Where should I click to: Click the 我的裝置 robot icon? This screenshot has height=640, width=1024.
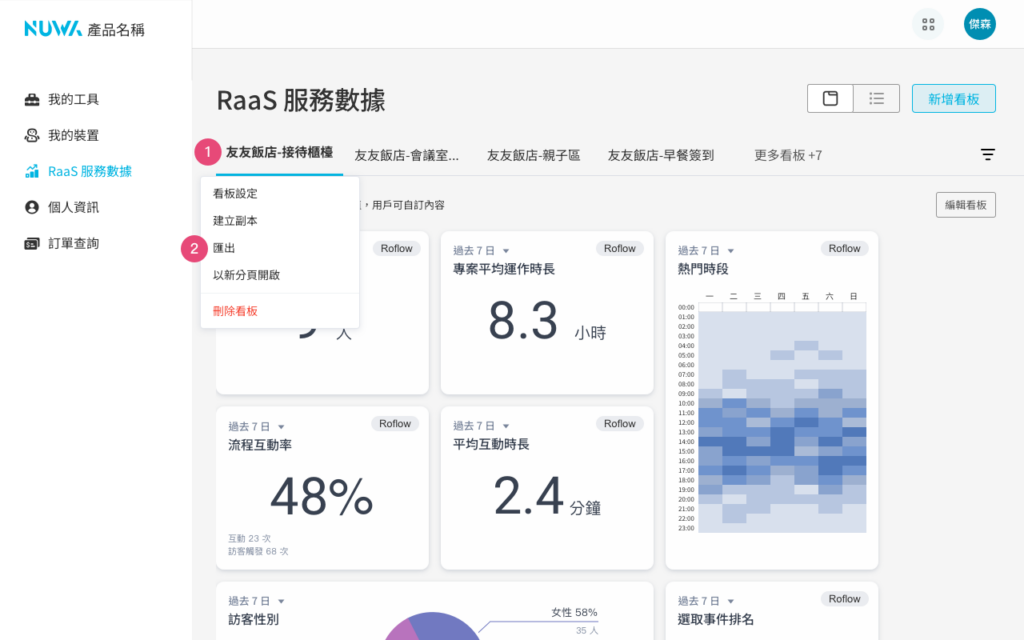tap(31, 136)
